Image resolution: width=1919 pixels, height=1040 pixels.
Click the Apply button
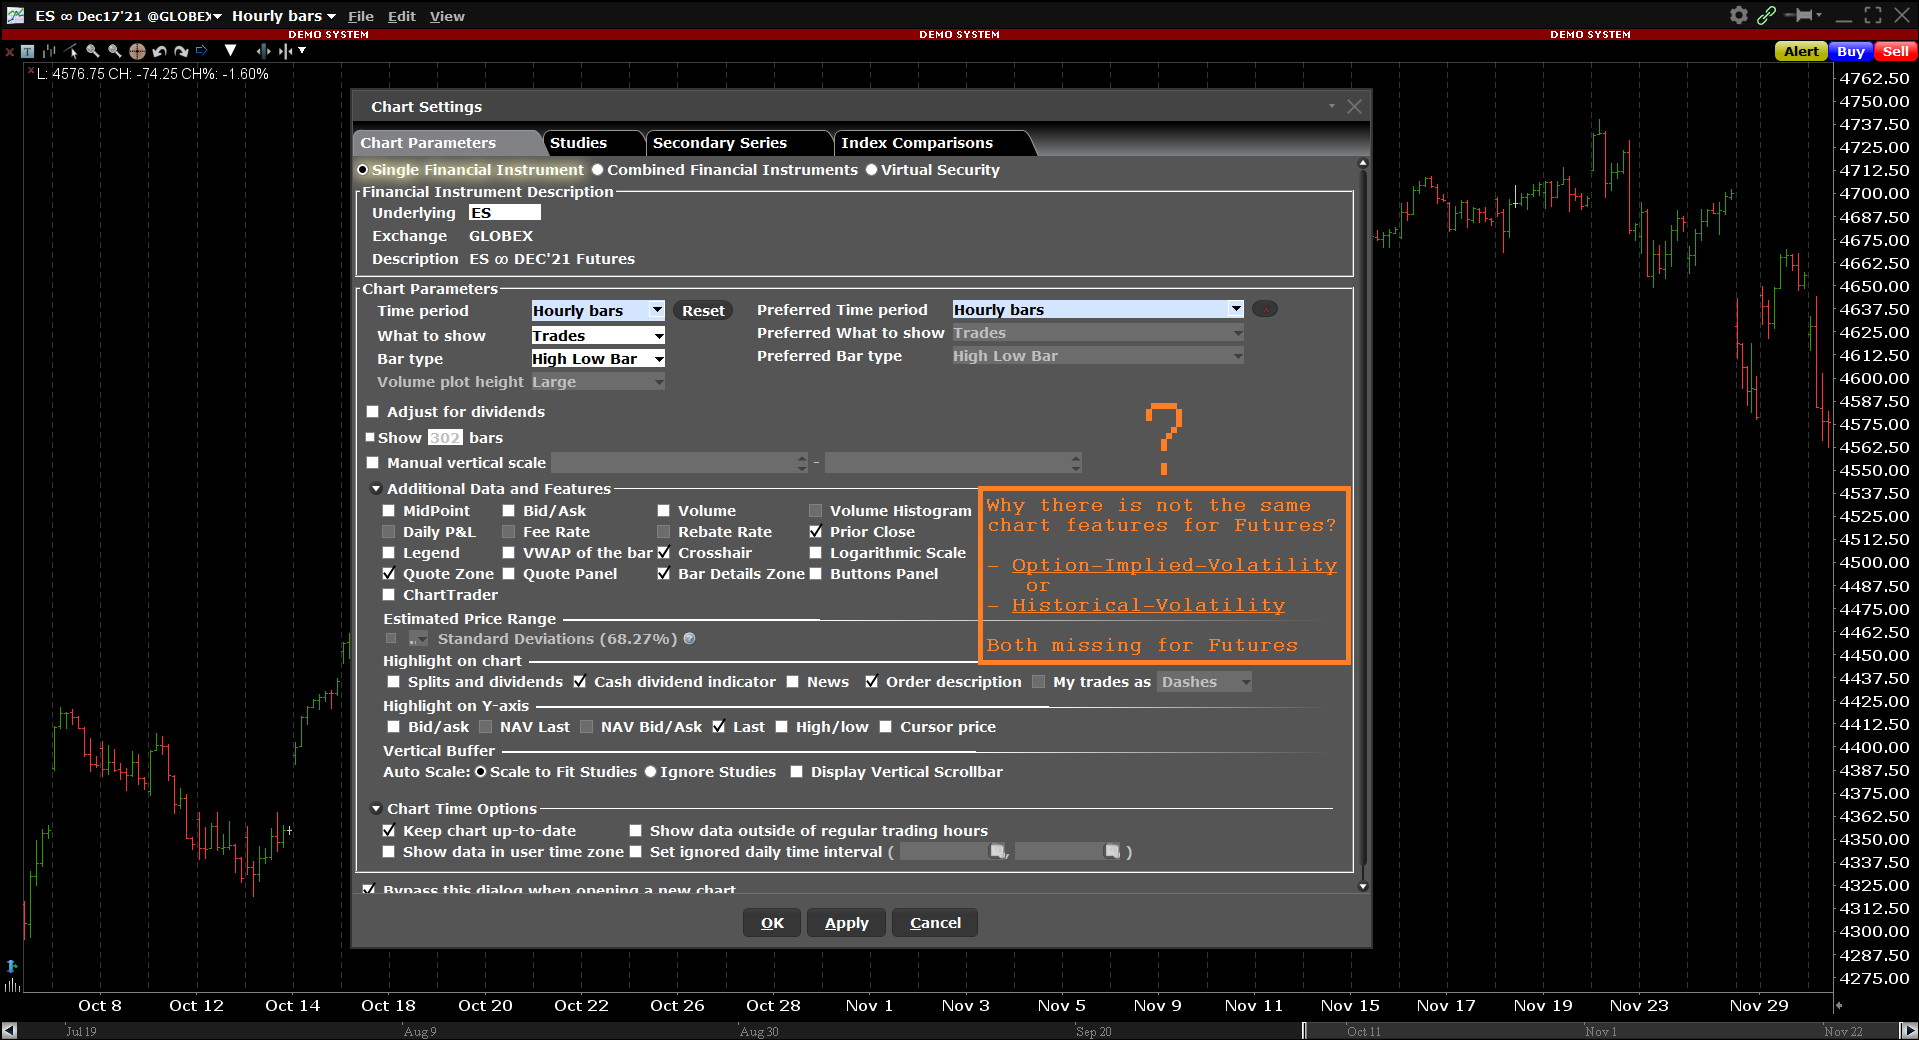[846, 922]
